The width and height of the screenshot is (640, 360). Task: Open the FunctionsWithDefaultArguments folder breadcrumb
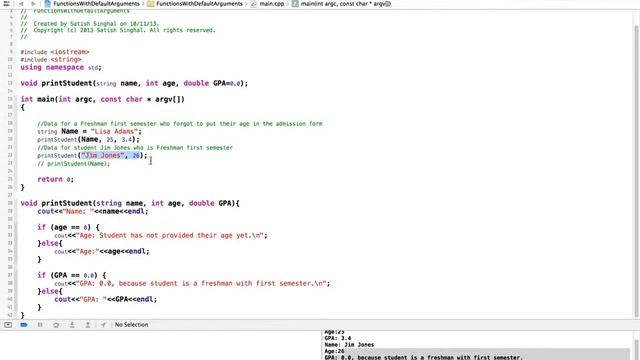tap(199, 4)
